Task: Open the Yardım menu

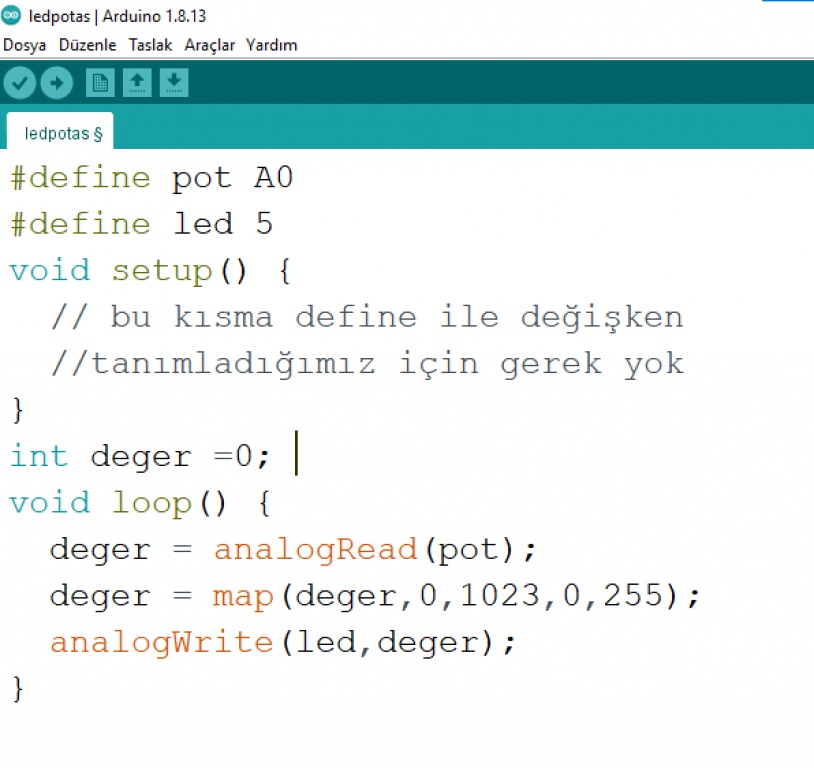Action: point(272,45)
